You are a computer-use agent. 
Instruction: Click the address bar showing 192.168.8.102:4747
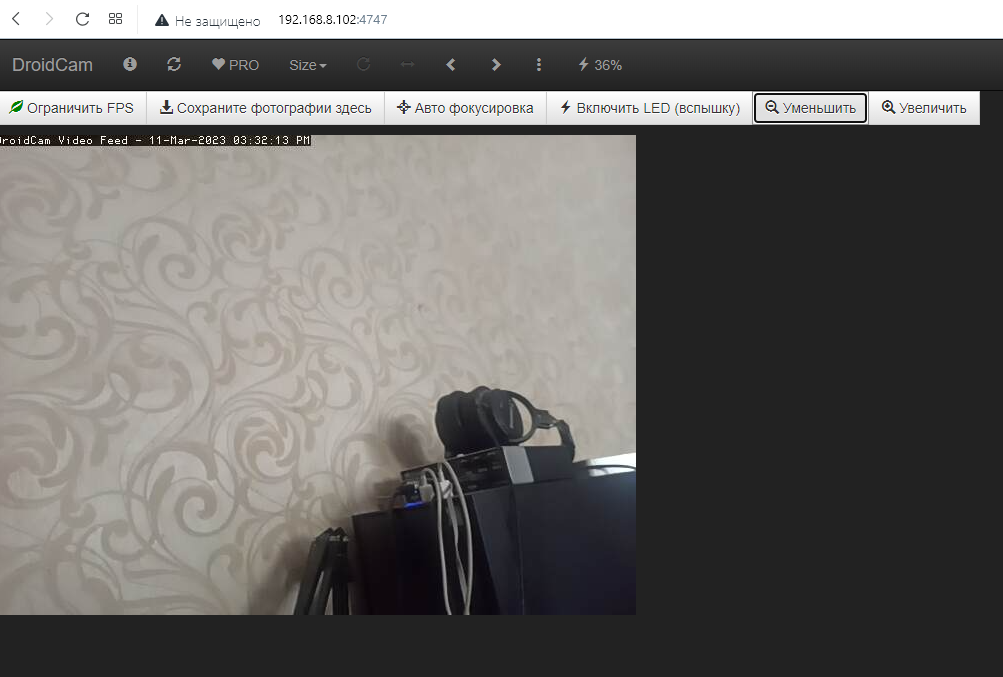pos(333,20)
